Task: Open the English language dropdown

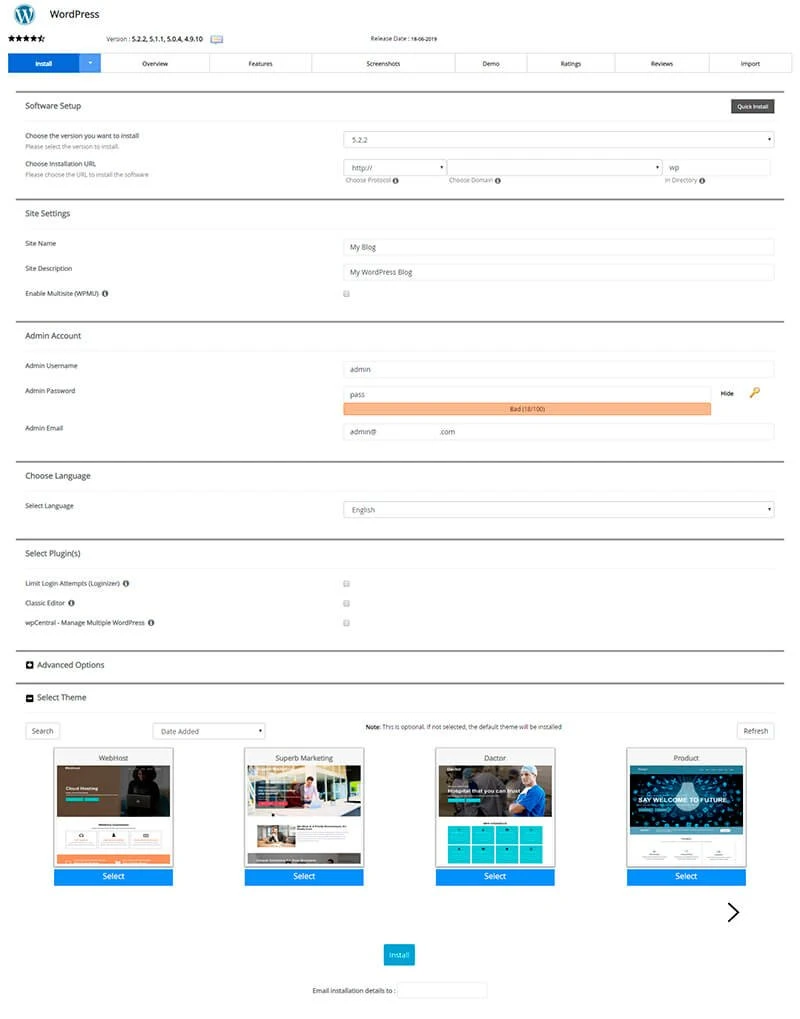Action: (x=559, y=510)
